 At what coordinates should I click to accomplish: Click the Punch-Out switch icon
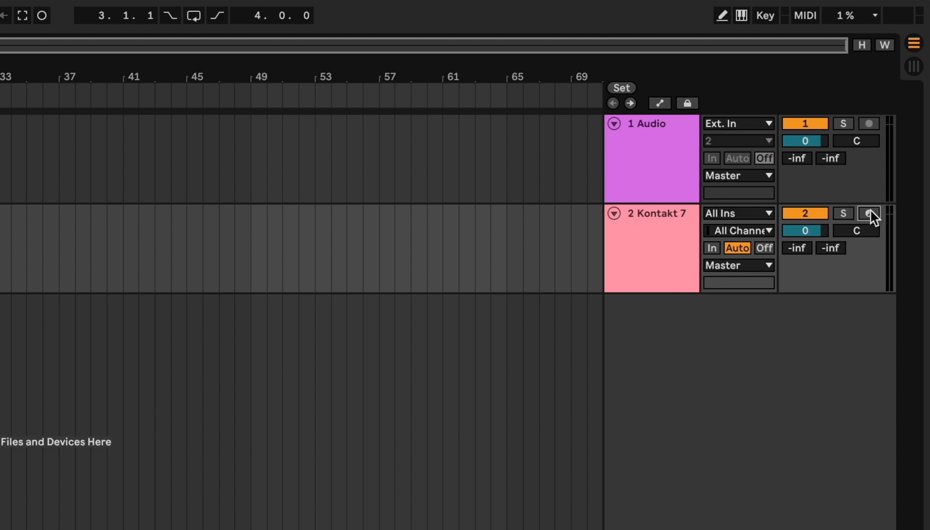coord(216,16)
